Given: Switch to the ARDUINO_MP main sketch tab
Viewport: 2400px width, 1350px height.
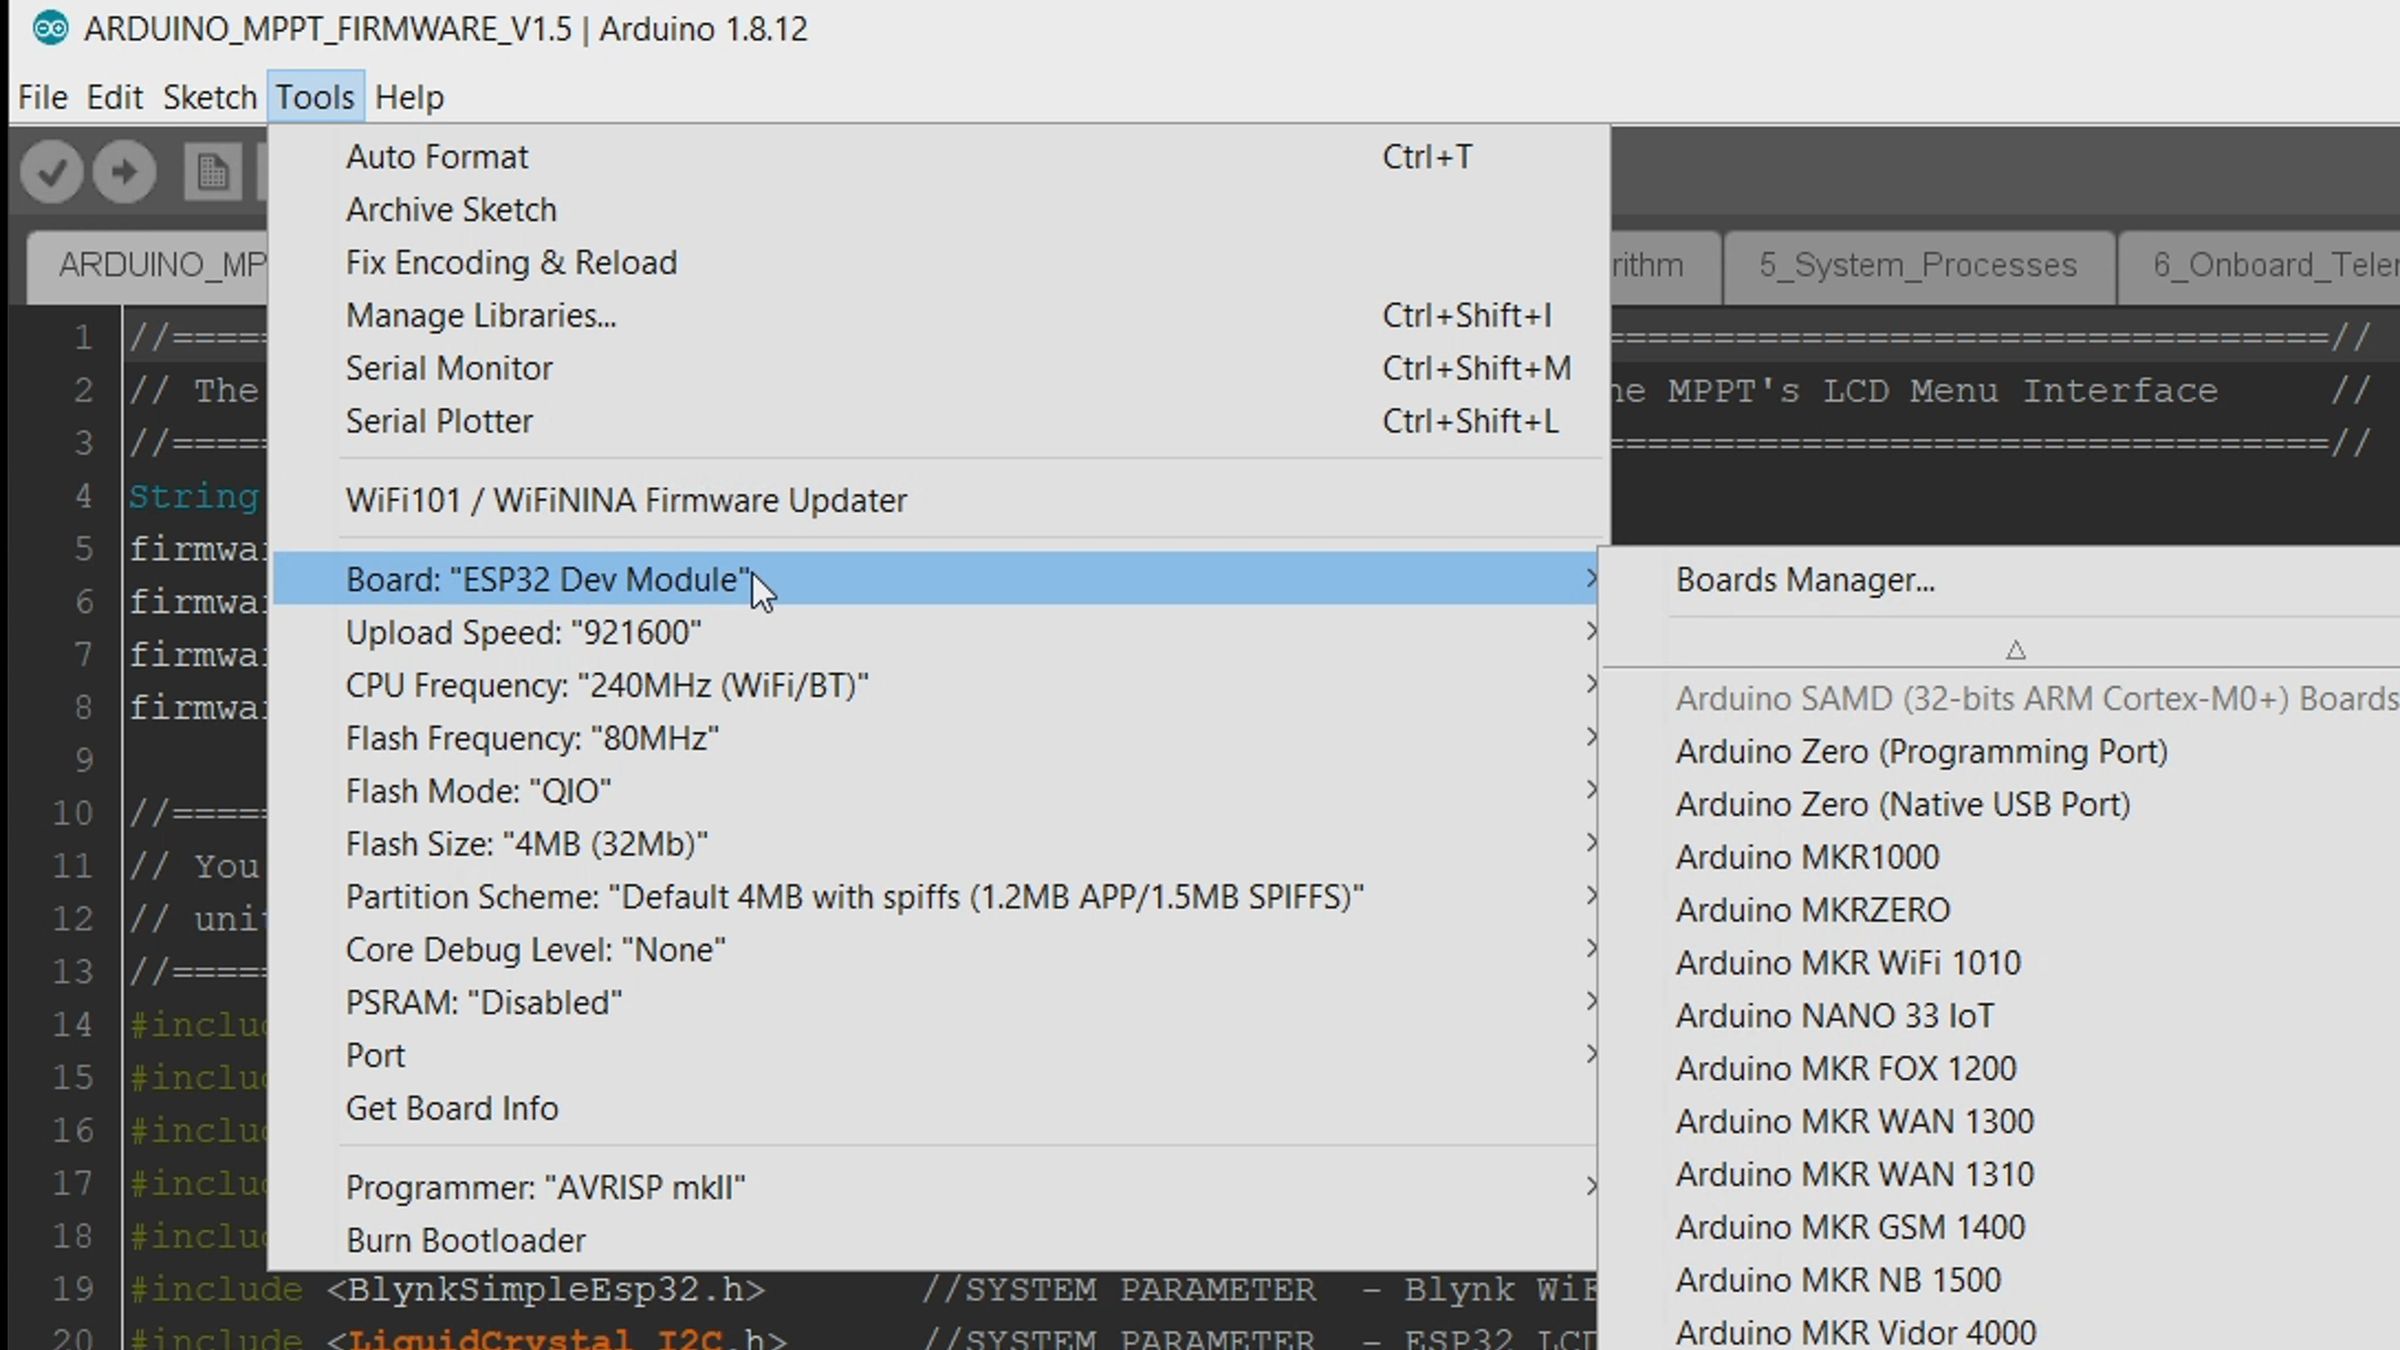Looking at the screenshot, I should (148, 266).
